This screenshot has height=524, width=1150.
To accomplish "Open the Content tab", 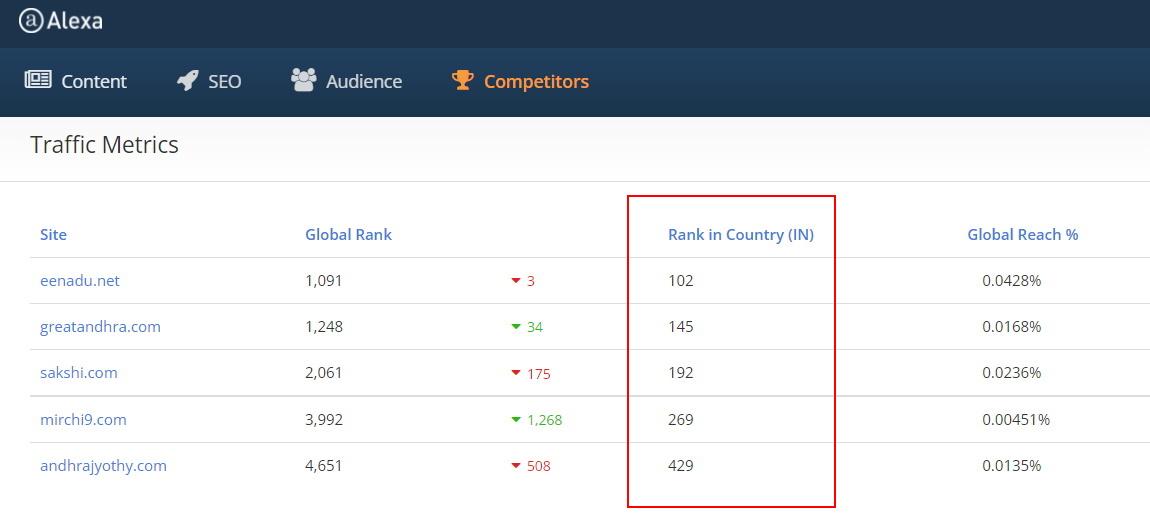I will [x=76, y=81].
